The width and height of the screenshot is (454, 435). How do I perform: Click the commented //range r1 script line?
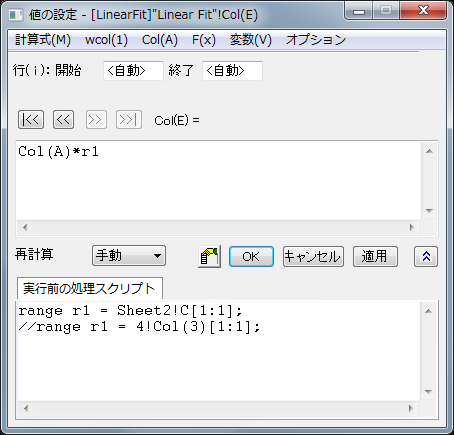point(139,327)
